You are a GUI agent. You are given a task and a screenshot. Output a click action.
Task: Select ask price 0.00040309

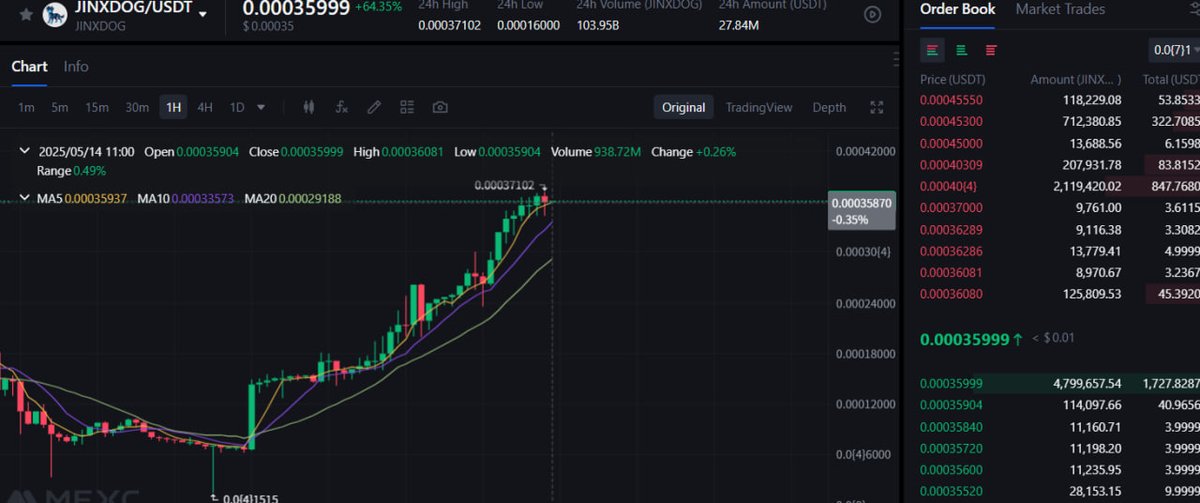951,164
